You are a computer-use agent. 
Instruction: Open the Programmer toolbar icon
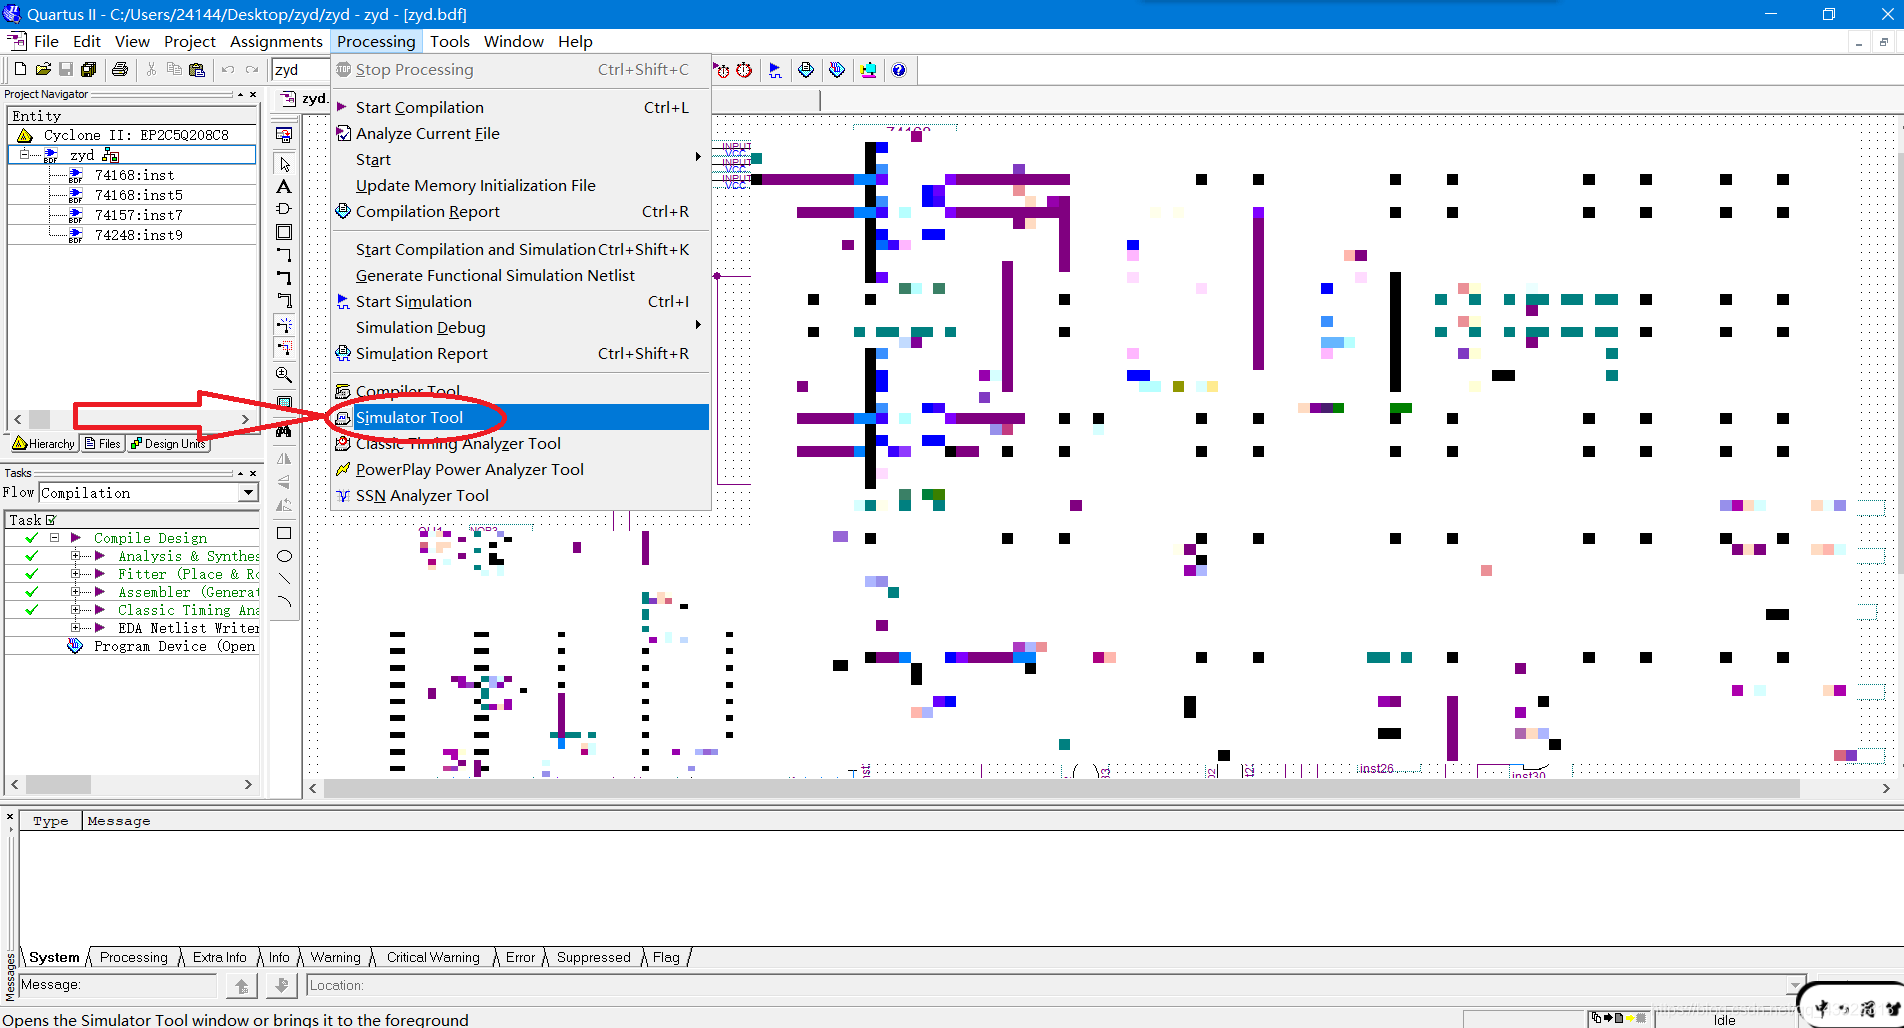click(x=837, y=70)
